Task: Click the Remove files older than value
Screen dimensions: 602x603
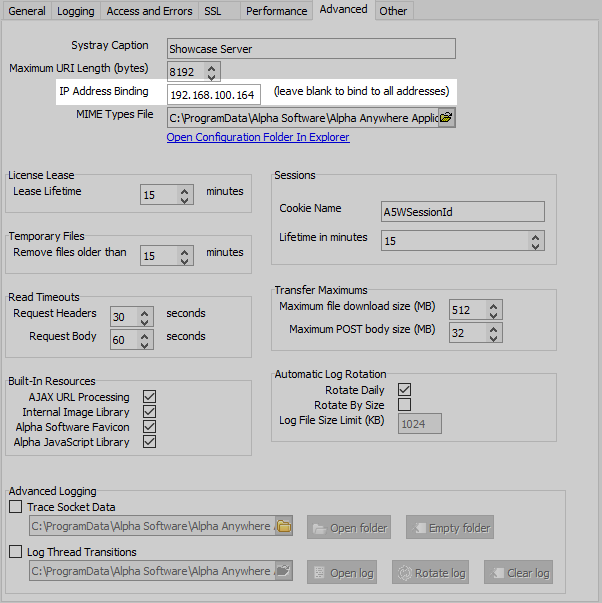Action: click(x=159, y=256)
